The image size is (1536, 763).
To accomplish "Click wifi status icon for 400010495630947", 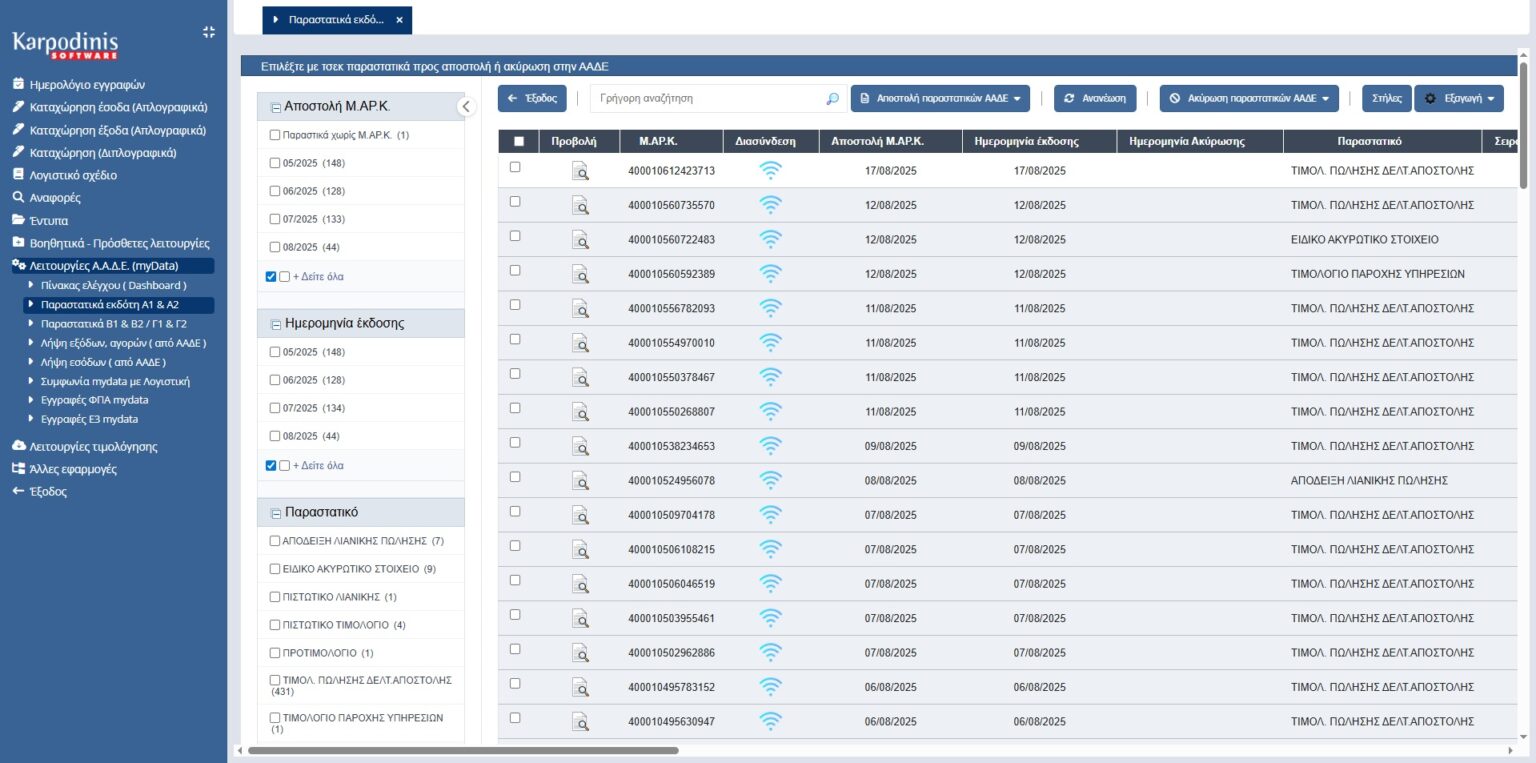I will click(770, 721).
